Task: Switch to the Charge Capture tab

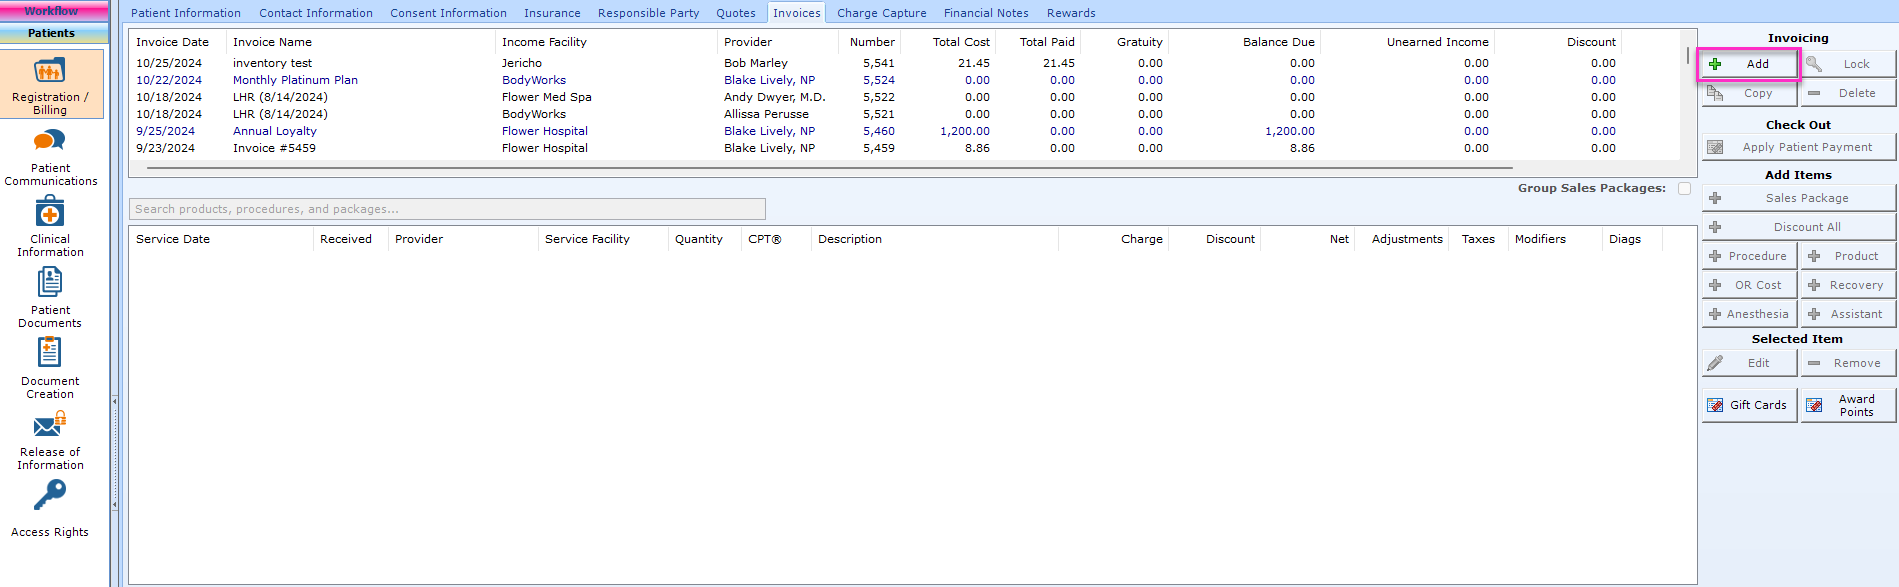Action: pyautogui.click(x=881, y=13)
